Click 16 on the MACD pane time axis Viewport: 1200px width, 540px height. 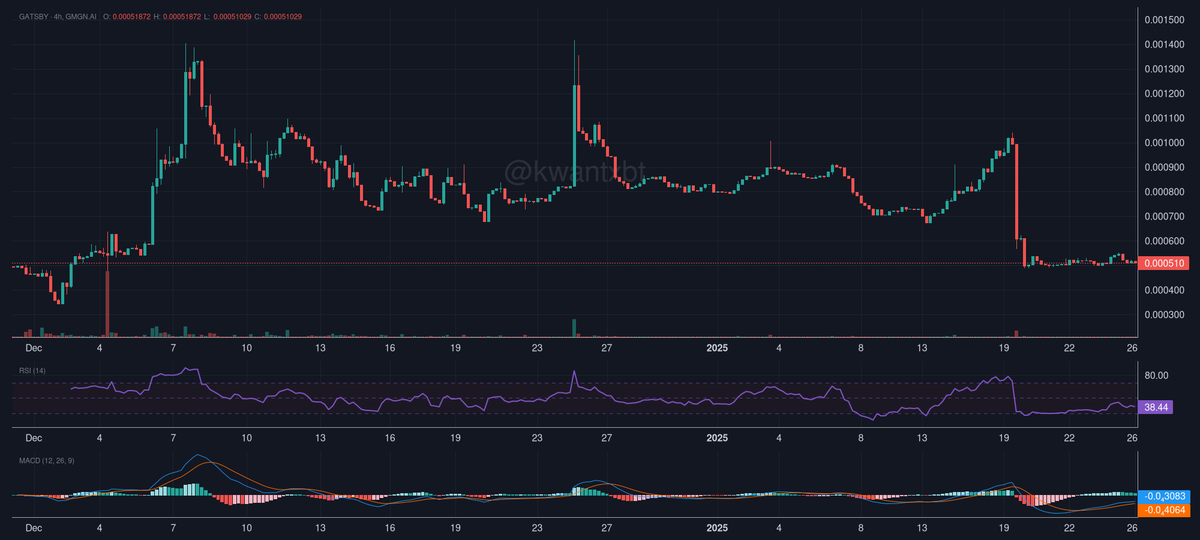click(x=390, y=527)
